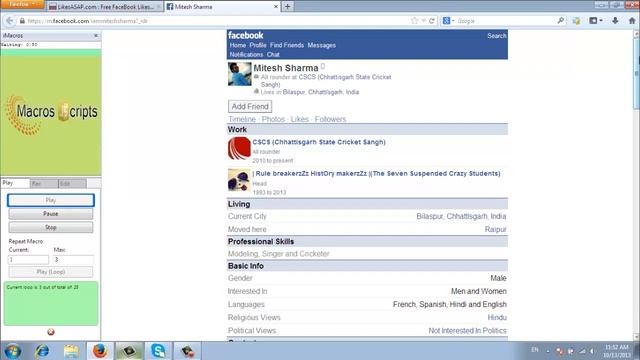The width and height of the screenshot is (640, 360).
Task: Go to the browser home page icon
Action: (632, 21)
